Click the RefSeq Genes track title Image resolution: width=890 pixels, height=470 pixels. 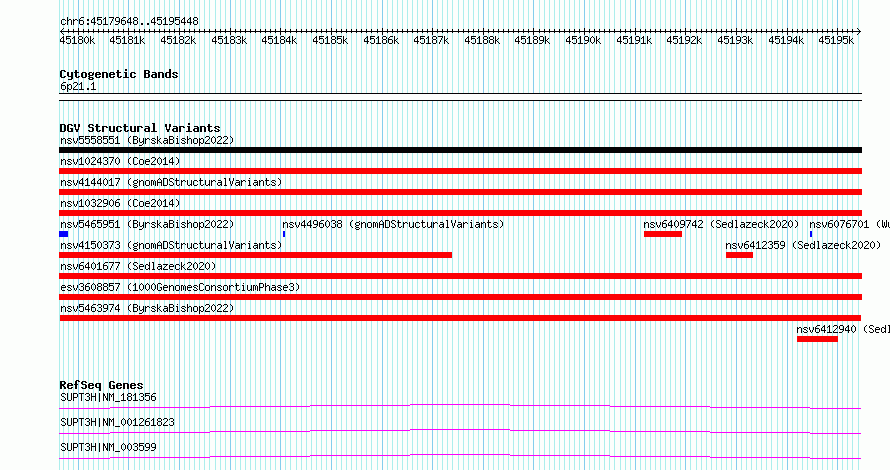tap(101, 385)
